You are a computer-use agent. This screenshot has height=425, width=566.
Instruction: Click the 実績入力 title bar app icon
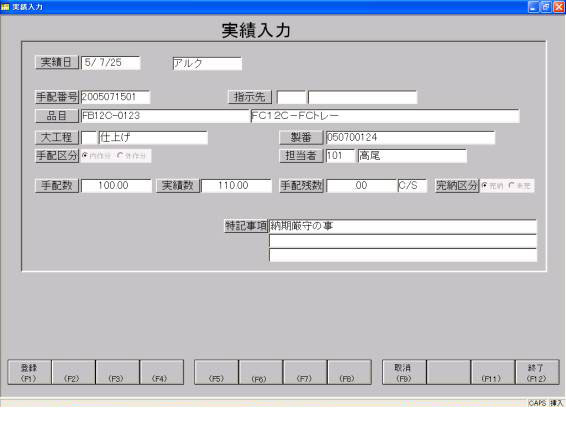pyautogui.click(x=5, y=6)
